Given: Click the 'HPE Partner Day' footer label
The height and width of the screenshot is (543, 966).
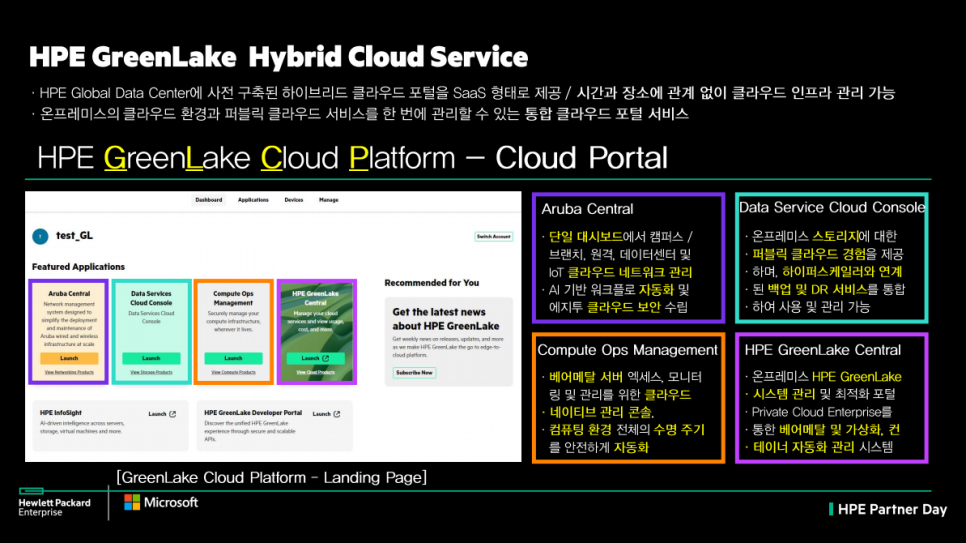Looking at the screenshot, I should pyautogui.click(x=891, y=509).
